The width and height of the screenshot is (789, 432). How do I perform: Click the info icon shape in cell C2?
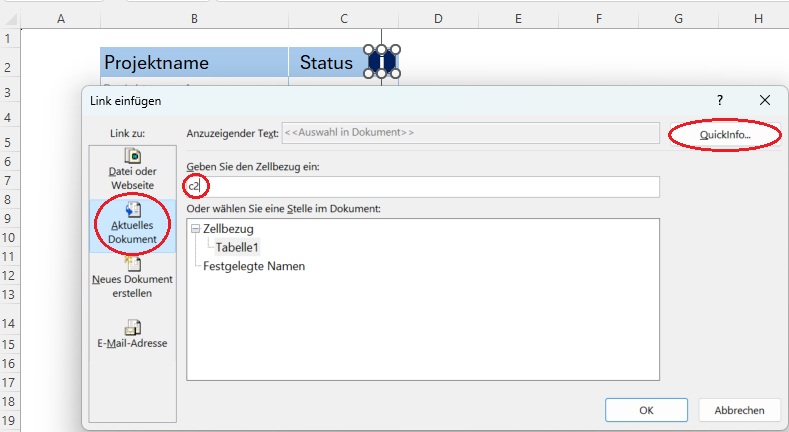[382, 62]
